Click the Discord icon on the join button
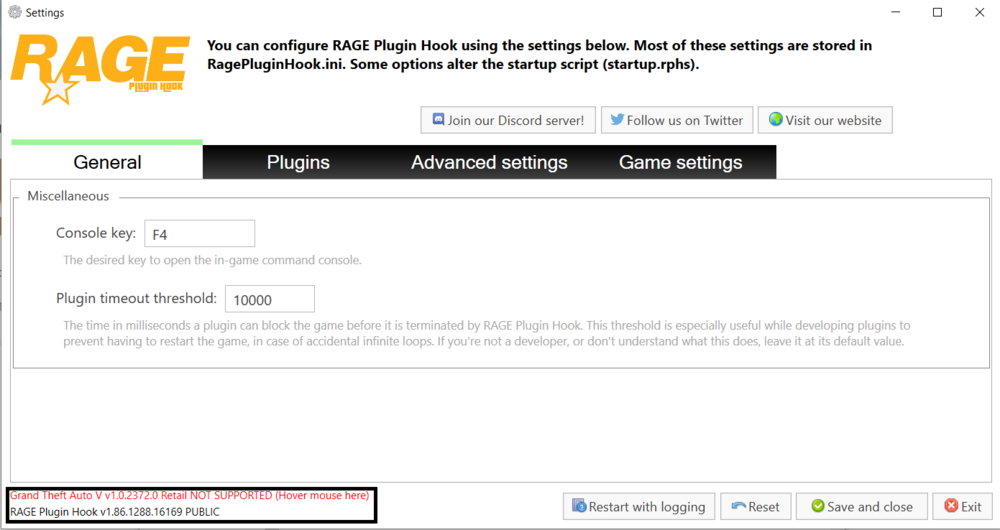 pos(438,120)
